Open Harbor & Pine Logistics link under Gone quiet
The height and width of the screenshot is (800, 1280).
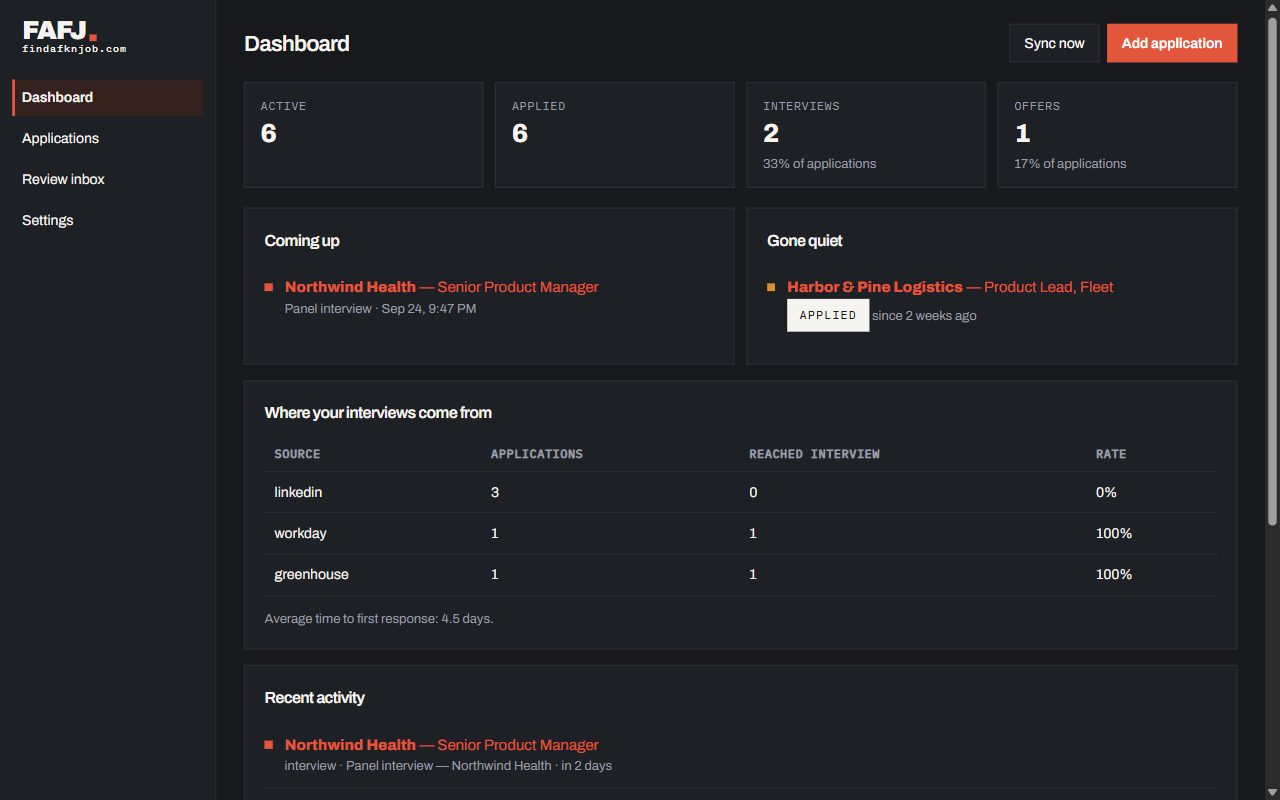950,287
